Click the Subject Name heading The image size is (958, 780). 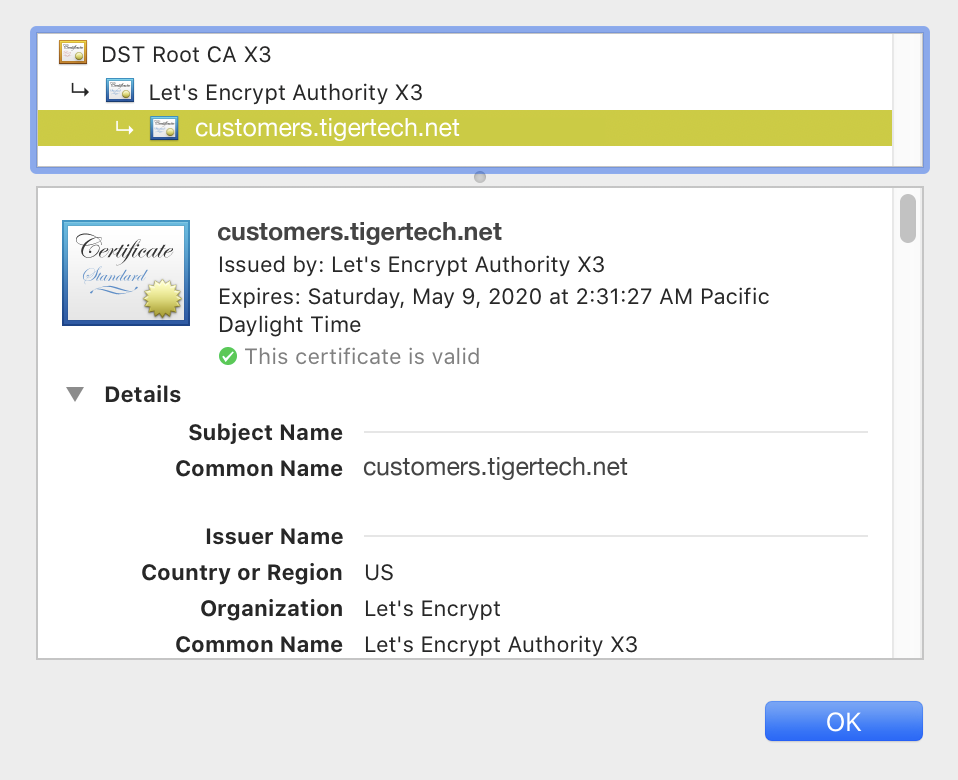point(265,432)
